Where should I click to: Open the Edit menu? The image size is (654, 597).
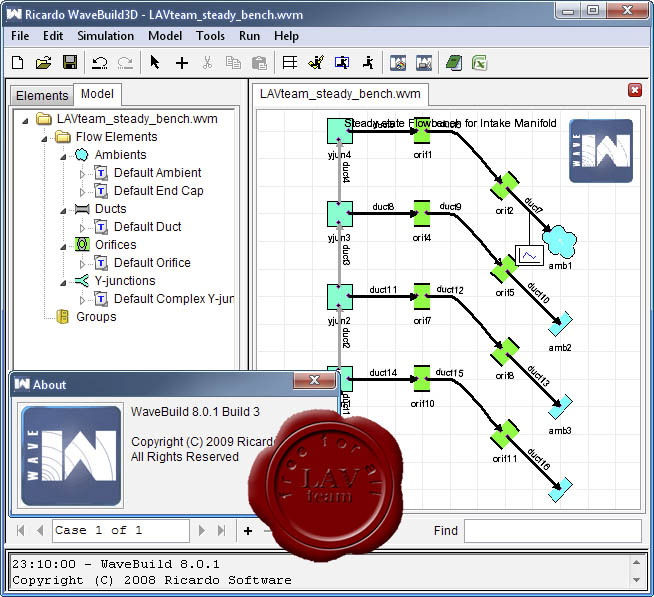[x=53, y=36]
